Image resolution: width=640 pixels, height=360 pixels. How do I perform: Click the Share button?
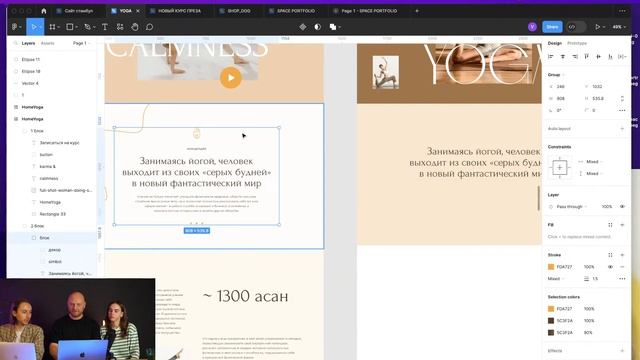point(552,27)
